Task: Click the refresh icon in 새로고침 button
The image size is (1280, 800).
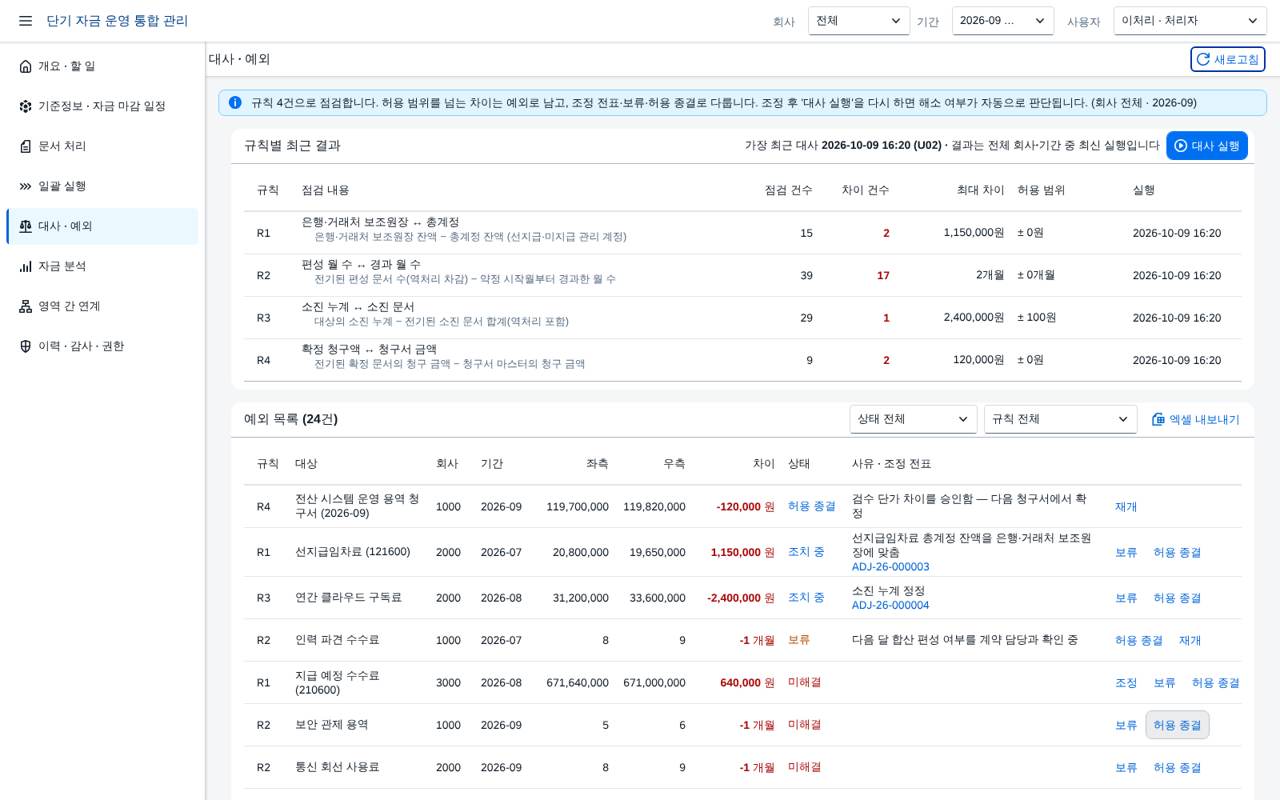Action: point(1203,59)
